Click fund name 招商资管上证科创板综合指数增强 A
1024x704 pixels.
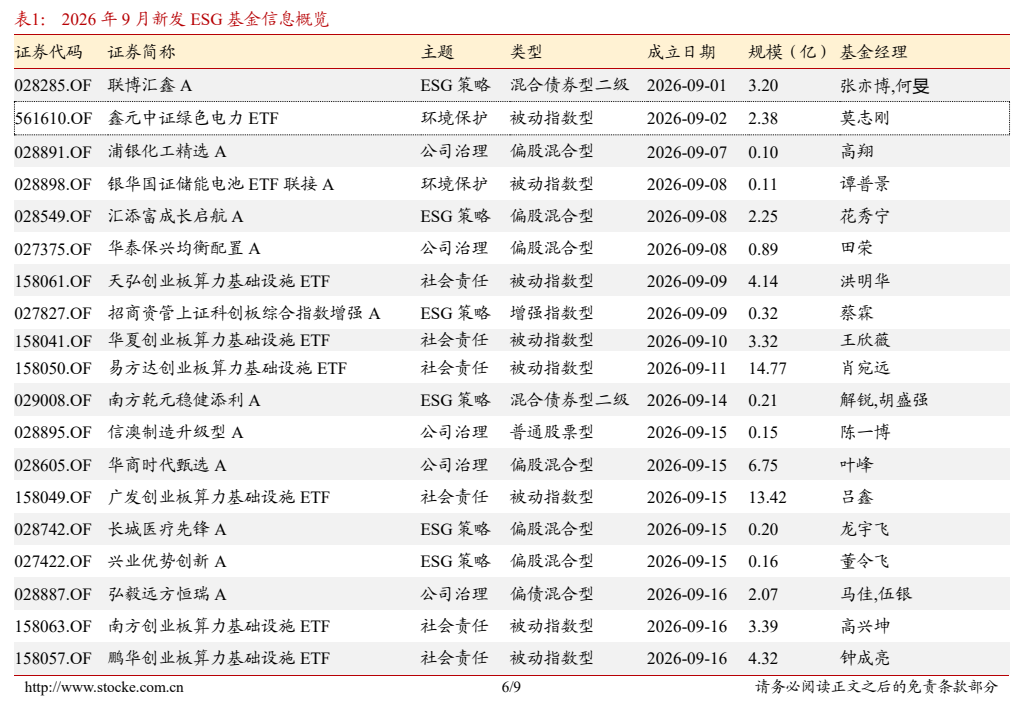coord(244,313)
